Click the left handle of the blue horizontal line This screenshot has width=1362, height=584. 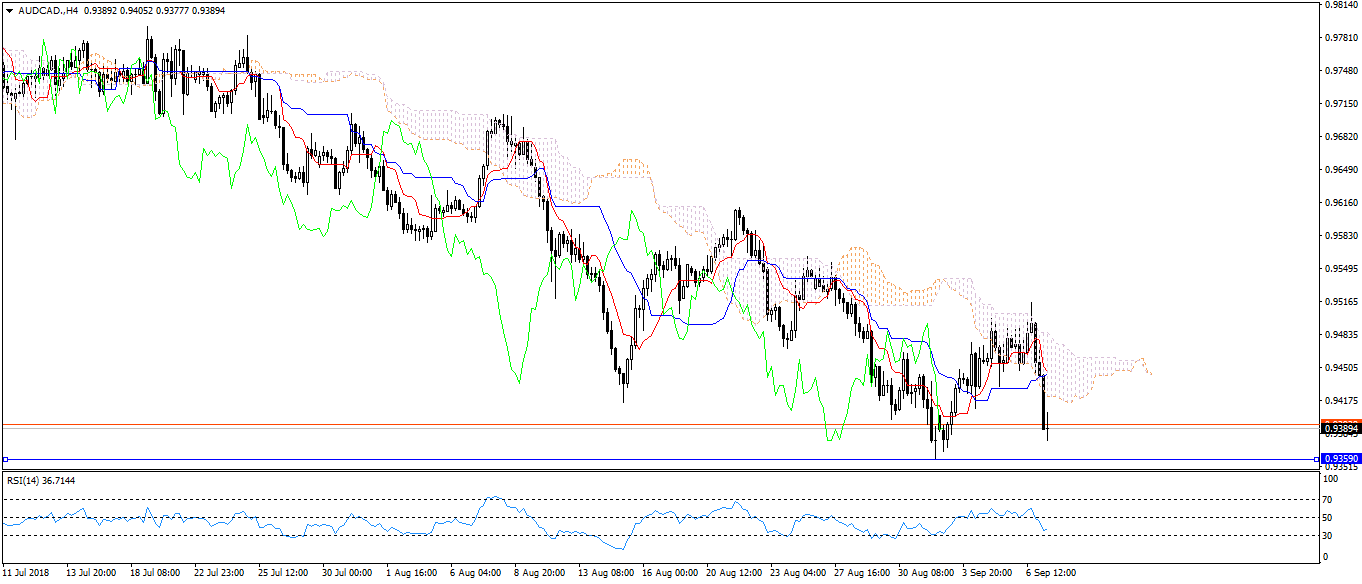coord(5,459)
